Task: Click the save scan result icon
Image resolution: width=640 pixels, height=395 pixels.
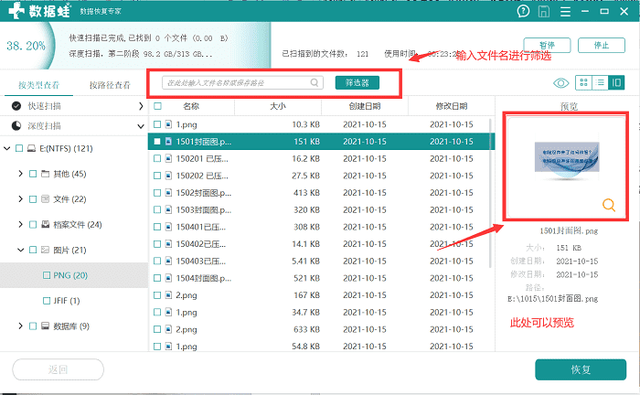Action: click(x=544, y=11)
